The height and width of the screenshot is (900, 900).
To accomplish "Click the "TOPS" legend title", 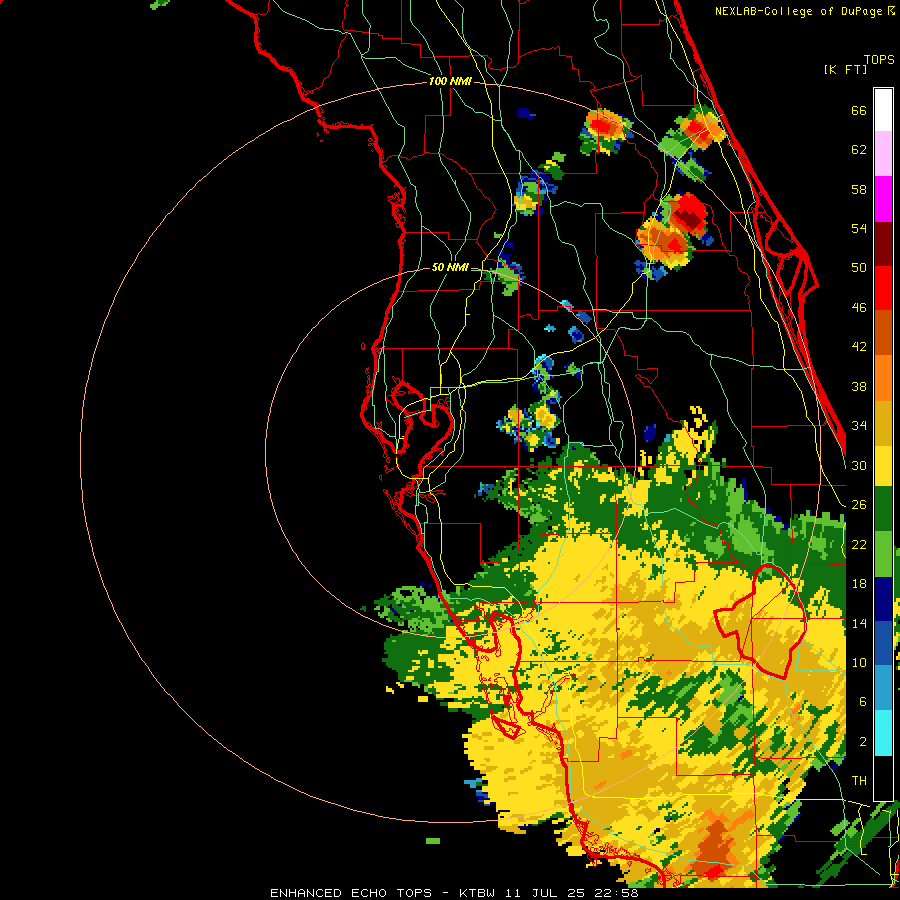I will point(879,59).
